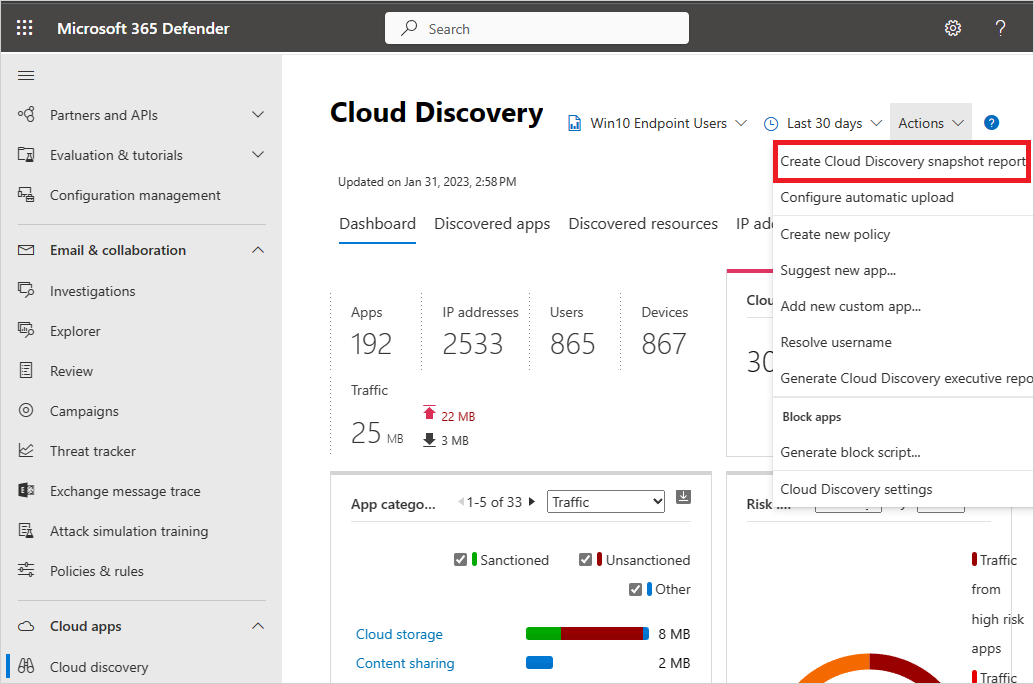Open the blue help question mark icon
Image resolution: width=1034 pixels, height=684 pixels.
click(991, 122)
